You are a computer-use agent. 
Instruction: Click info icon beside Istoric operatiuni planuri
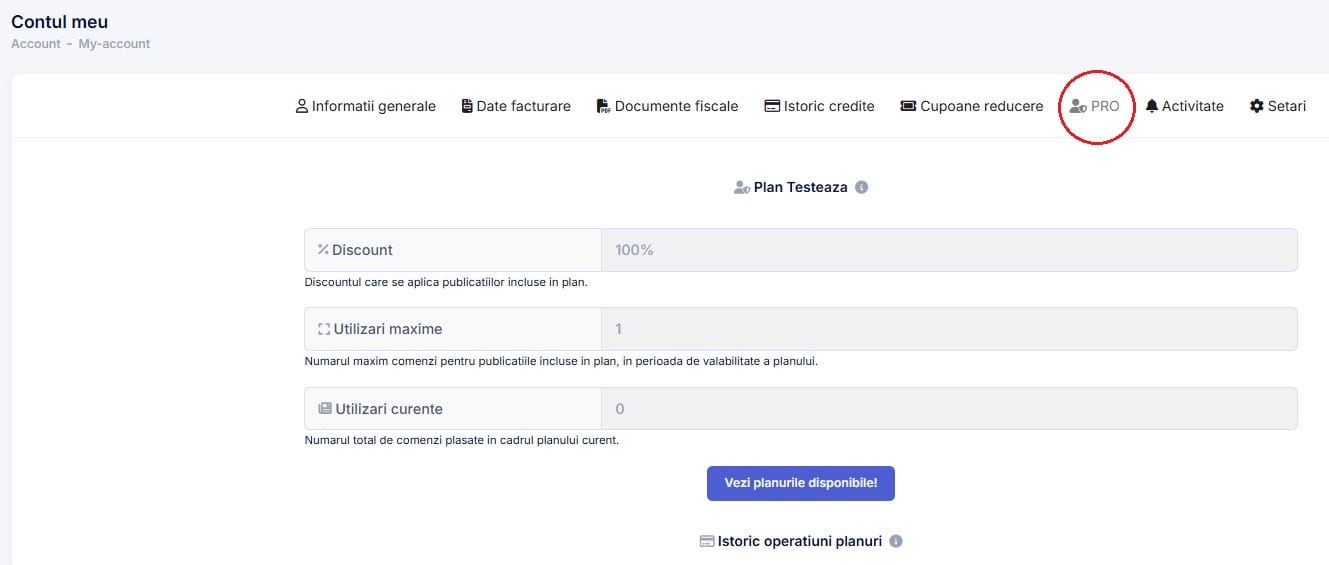coord(896,541)
